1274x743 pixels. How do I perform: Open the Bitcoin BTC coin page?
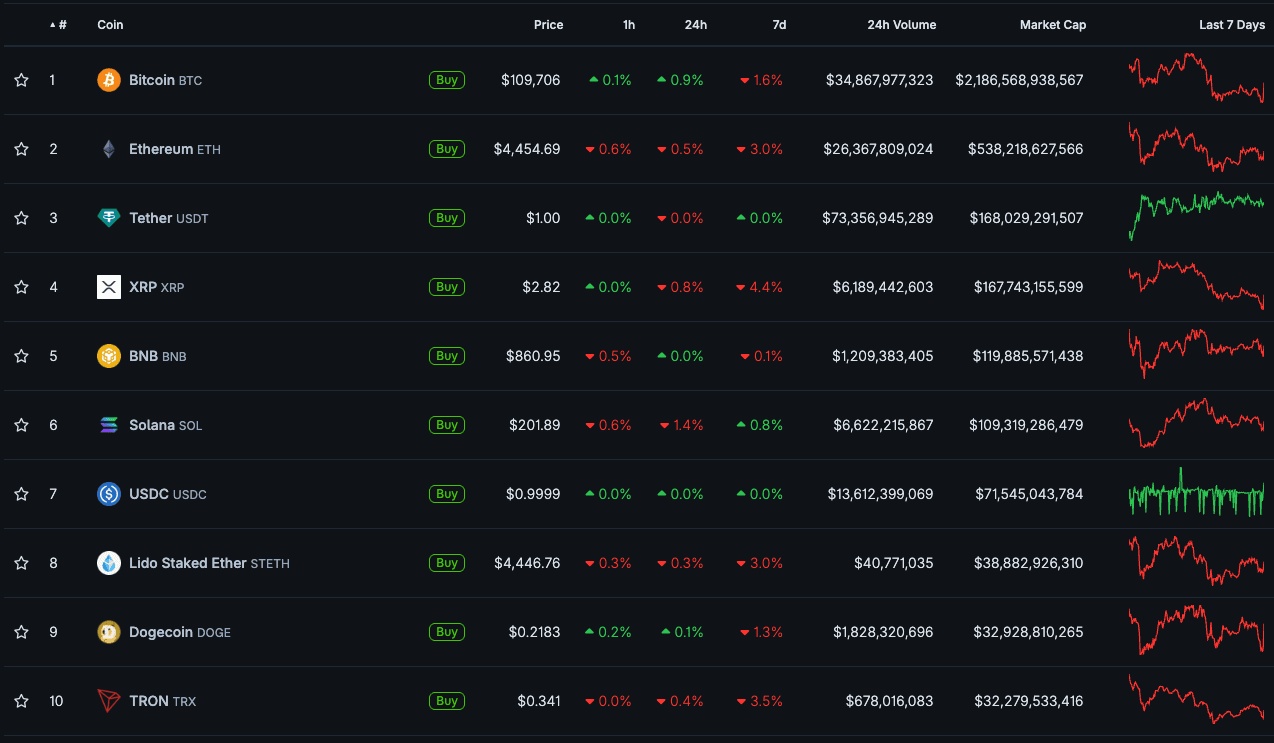[x=165, y=80]
